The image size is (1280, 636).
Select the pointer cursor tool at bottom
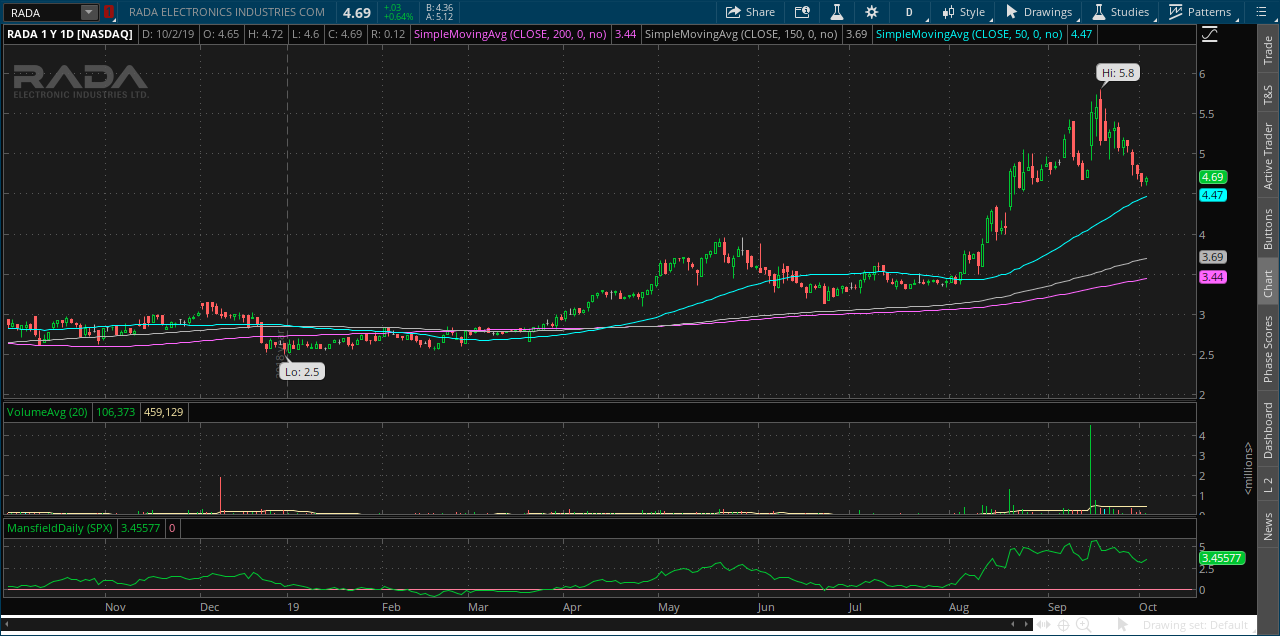[x=1123, y=625]
